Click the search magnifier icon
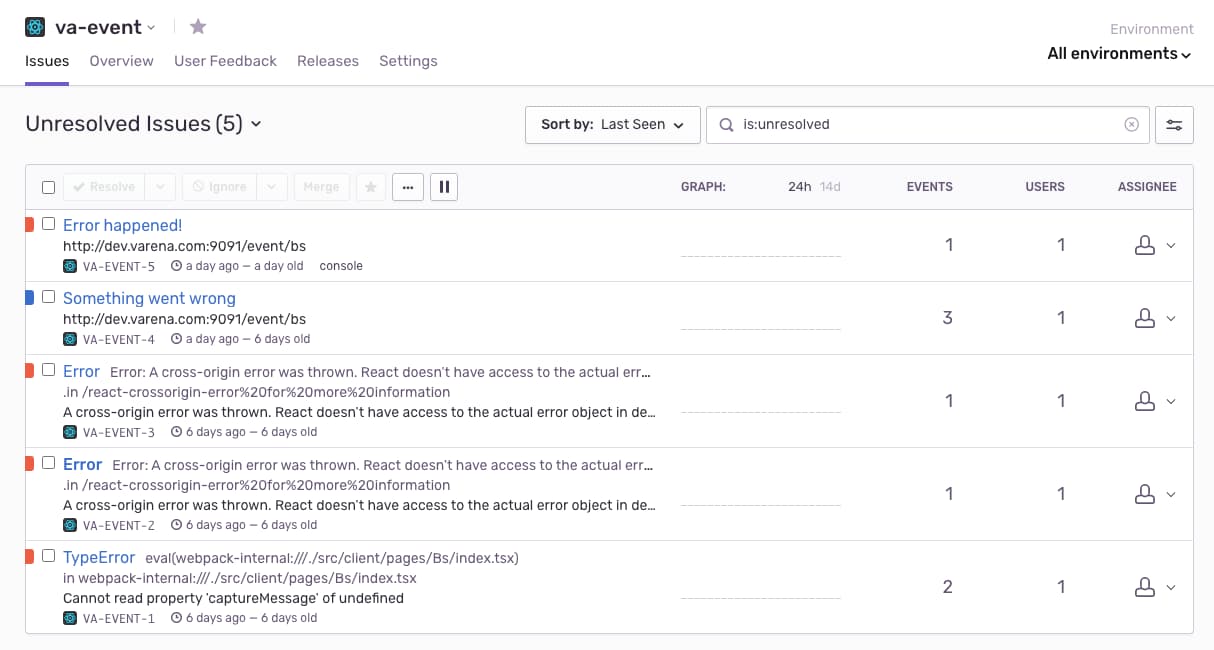 click(x=727, y=125)
